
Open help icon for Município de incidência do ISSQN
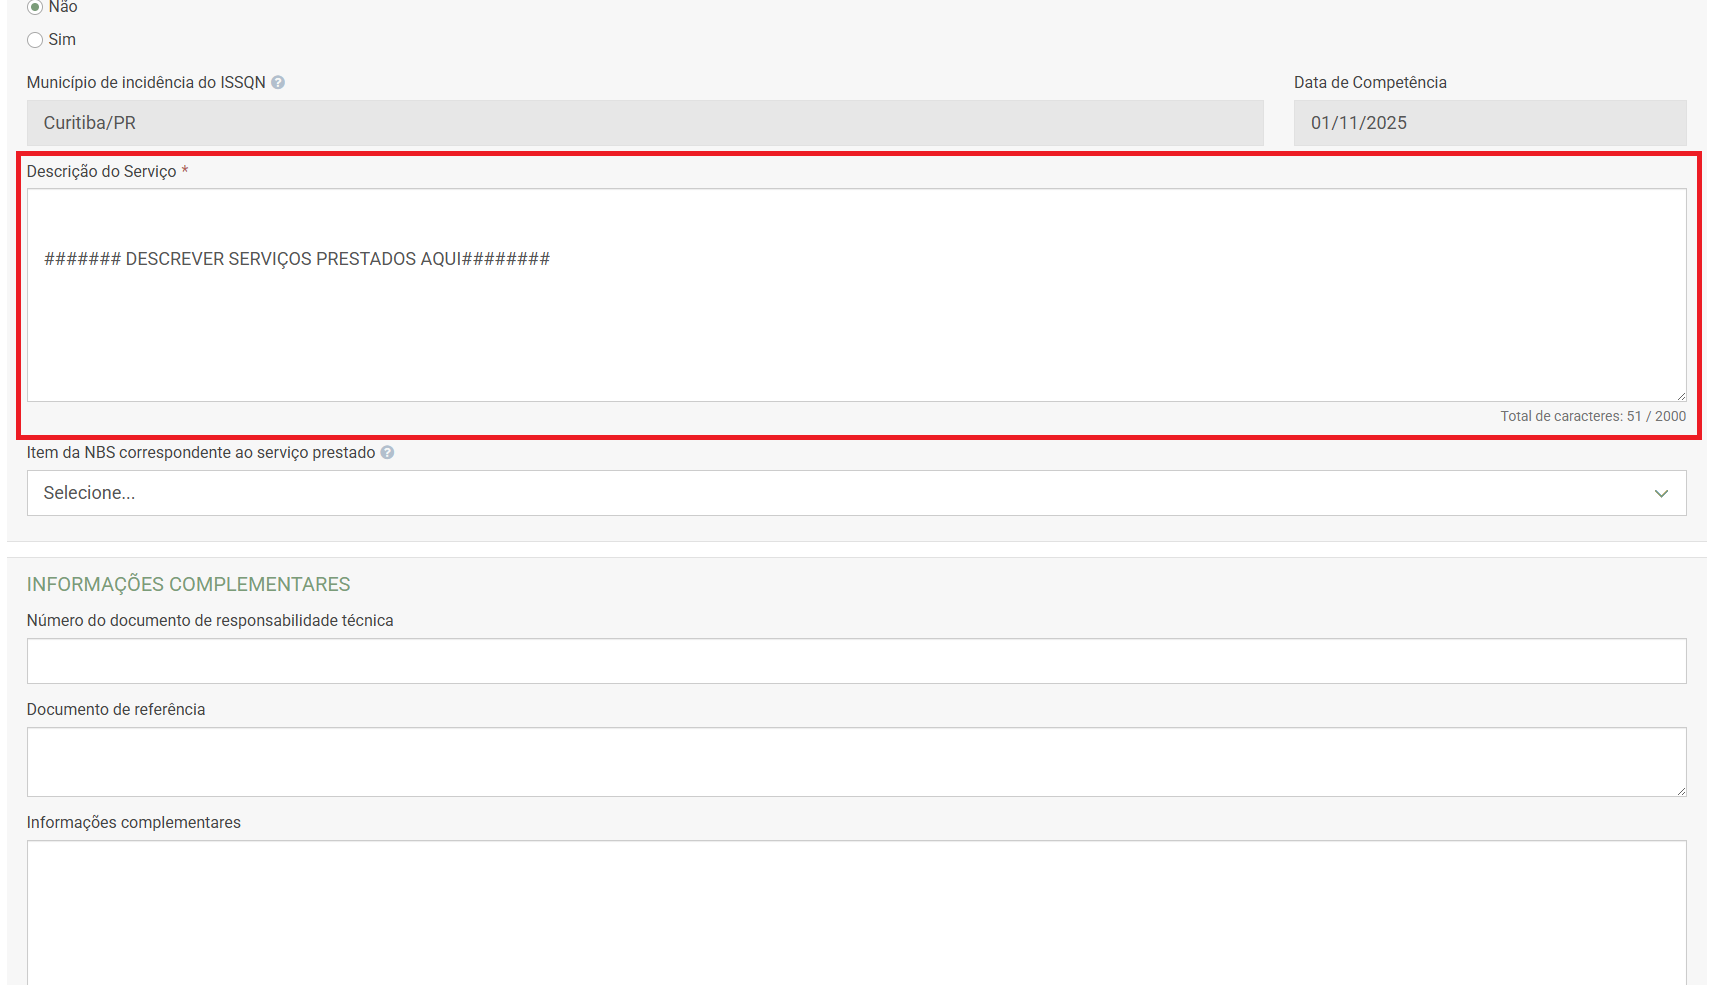click(x=278, y=83)
